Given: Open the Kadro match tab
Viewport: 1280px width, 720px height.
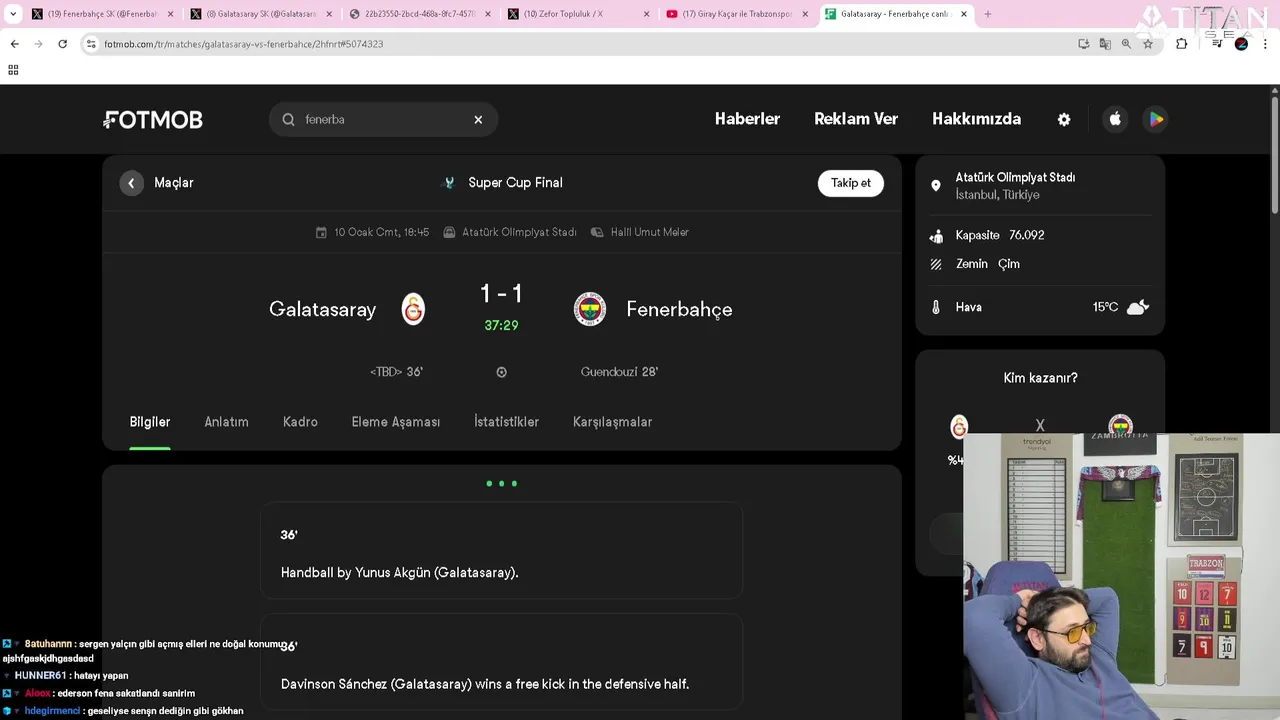Looking at the screenshot, I should coord(300,422).
